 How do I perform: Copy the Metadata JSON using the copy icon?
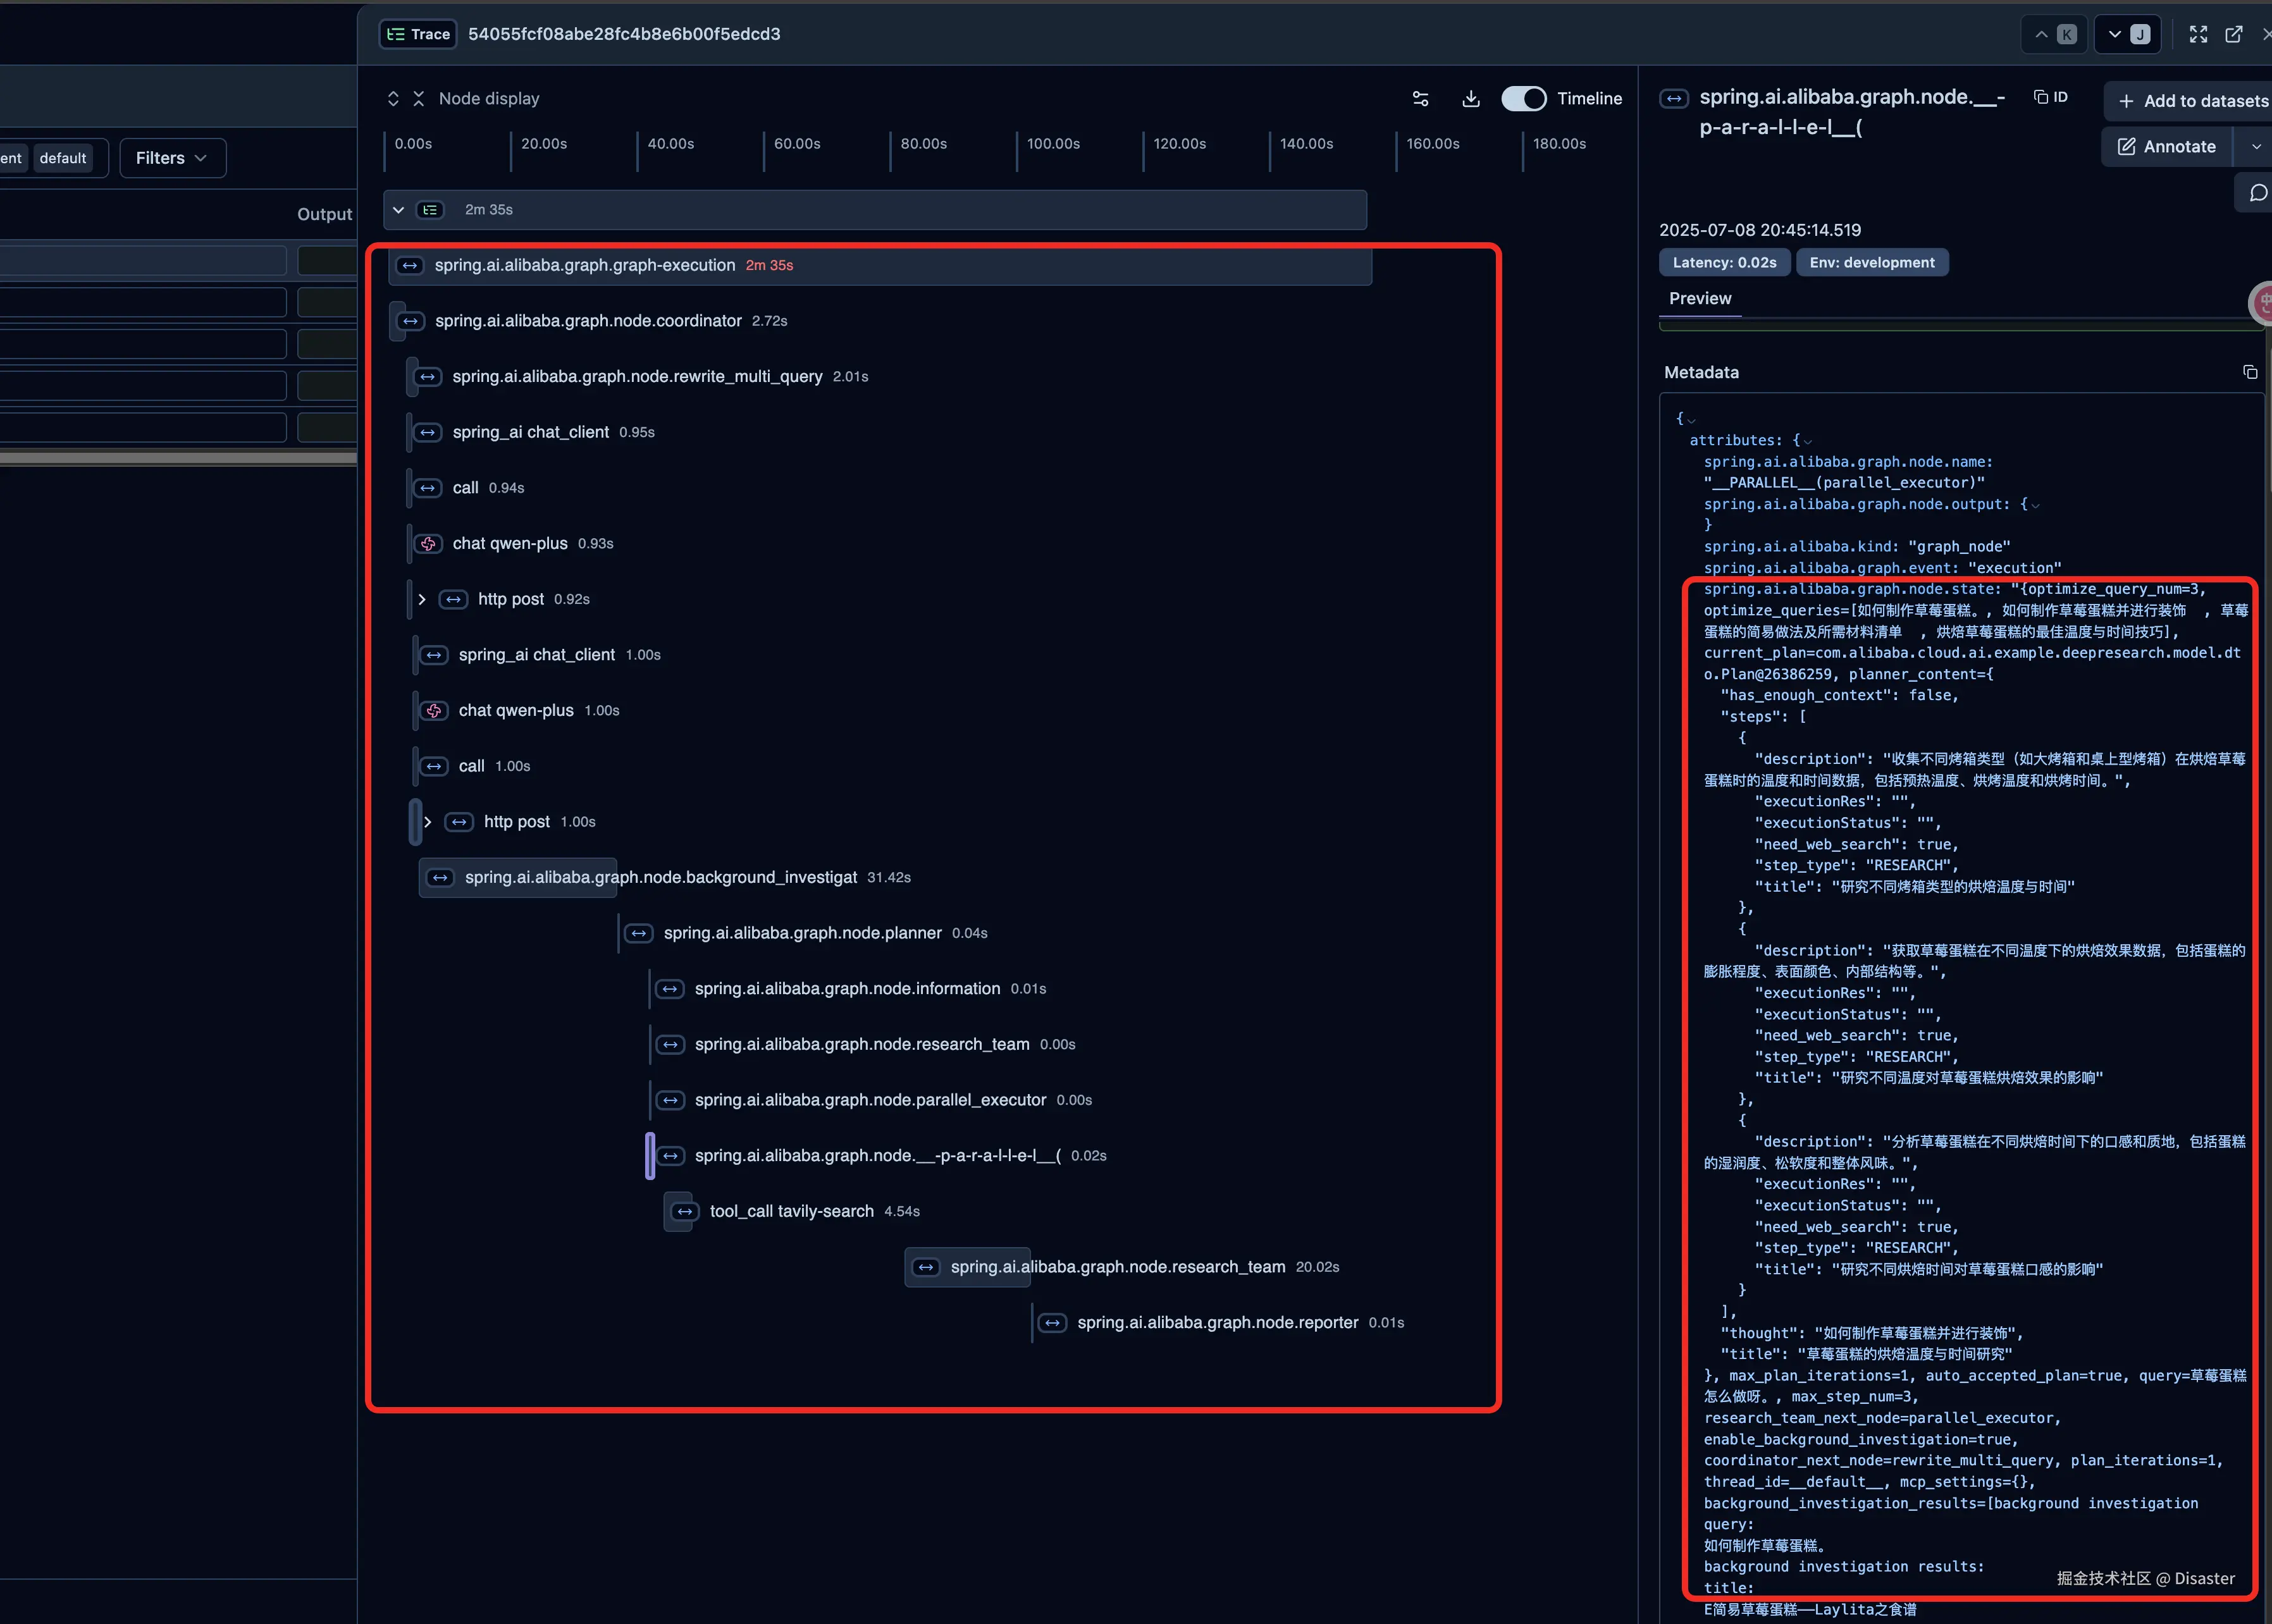[x=2249, y=372]
